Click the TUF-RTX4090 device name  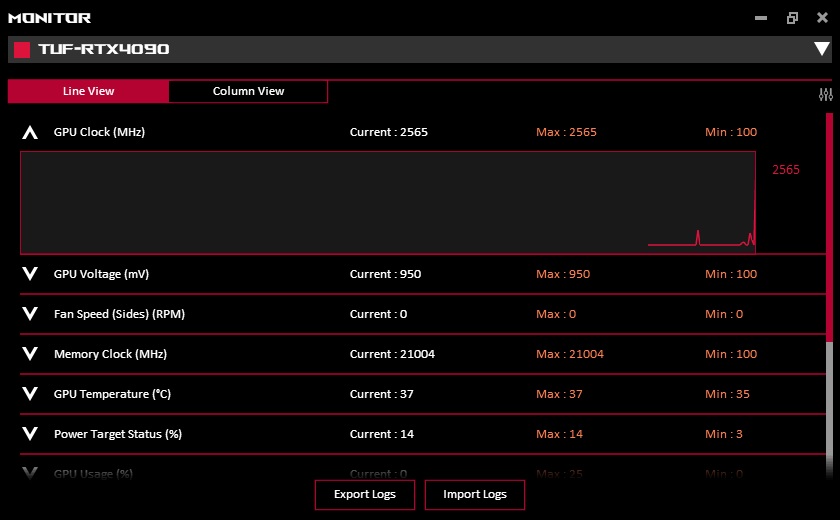(104, 49)
